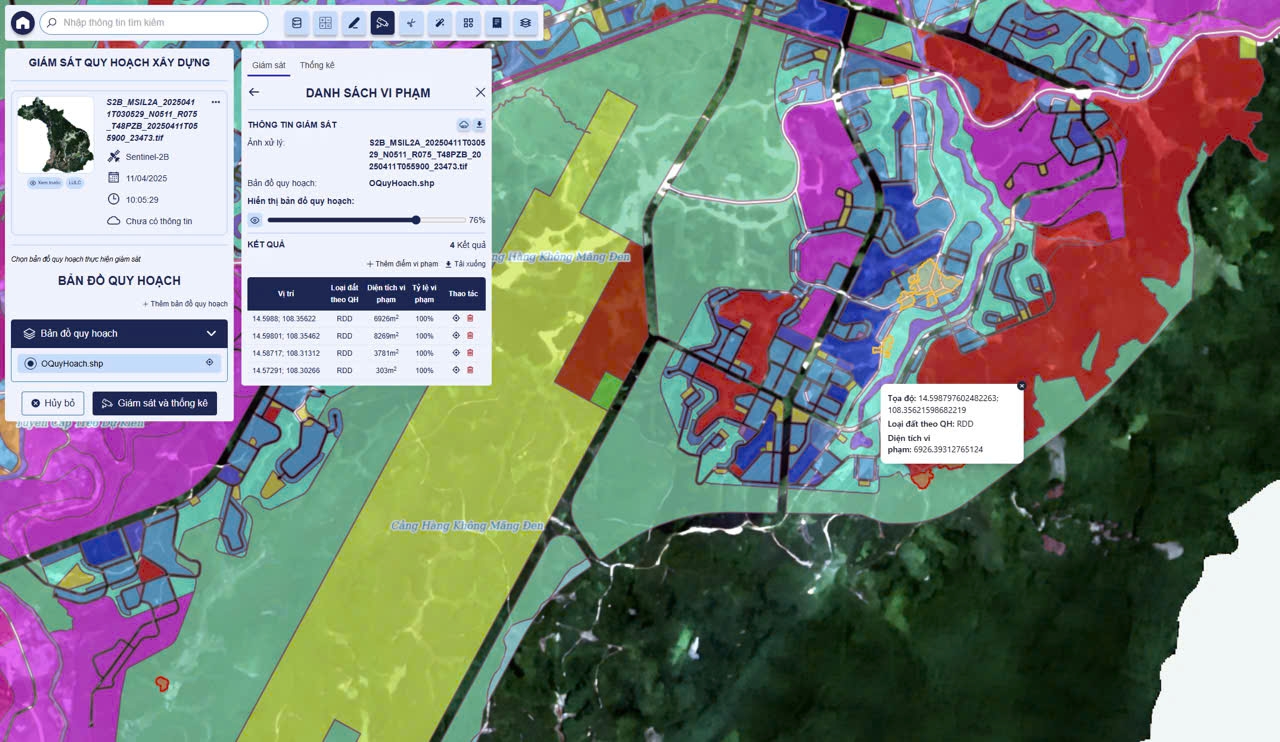1280x742 pixels.
Task: Collapse the Bản đồ quy hoạch section
Action: [211, 334]
